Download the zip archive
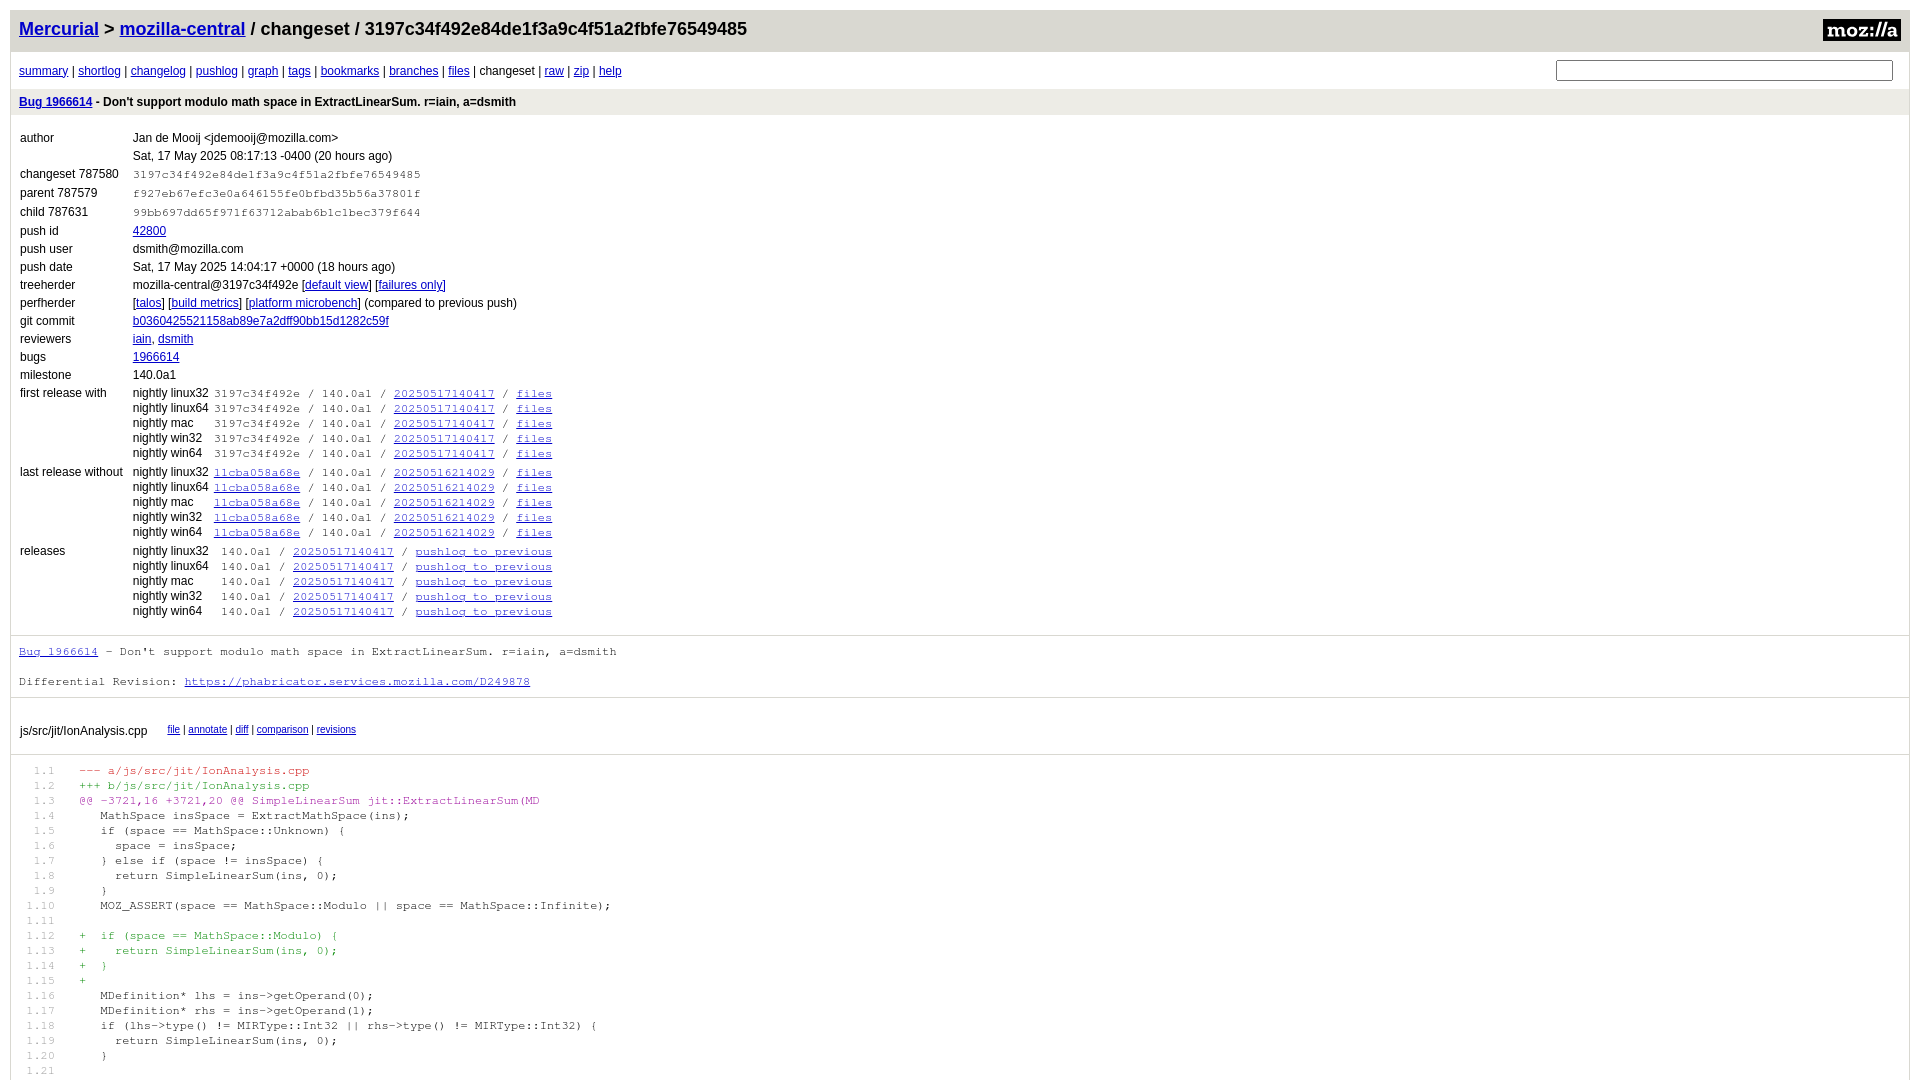 pos(581,71)
